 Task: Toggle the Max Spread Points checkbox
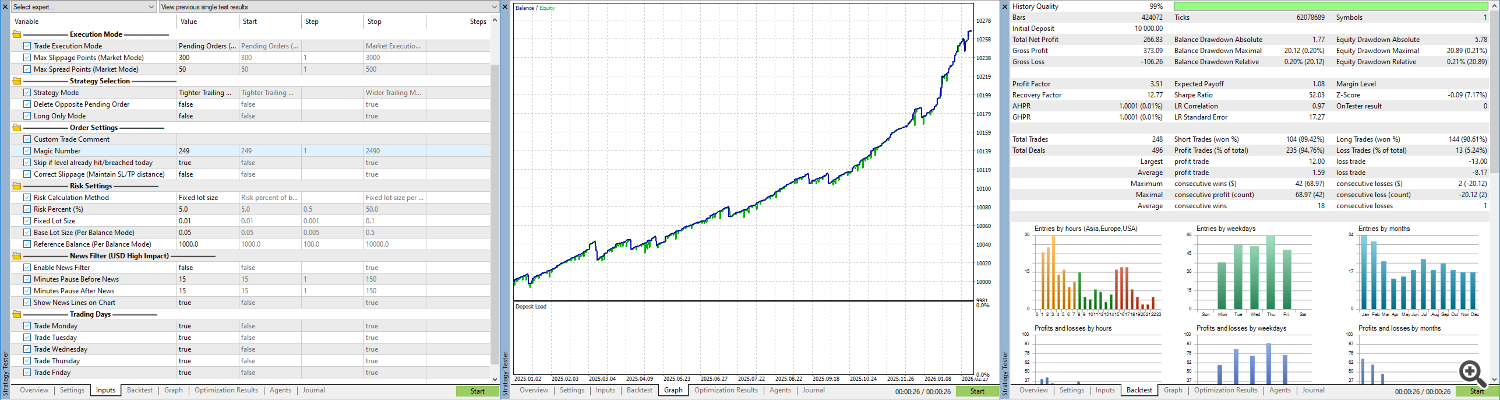[26, 69]
